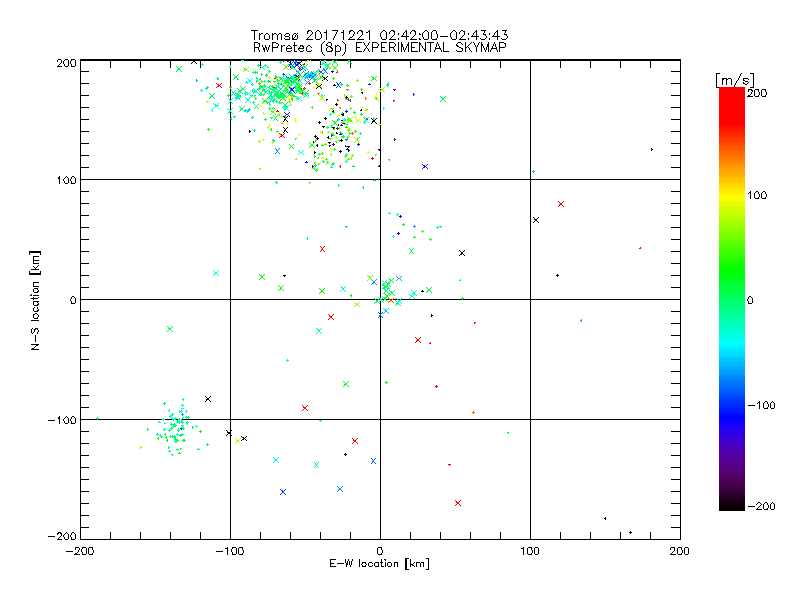Select the 'N-S location [km]' axis label
The image size is (800, 600).
click(x=35, y=300)
